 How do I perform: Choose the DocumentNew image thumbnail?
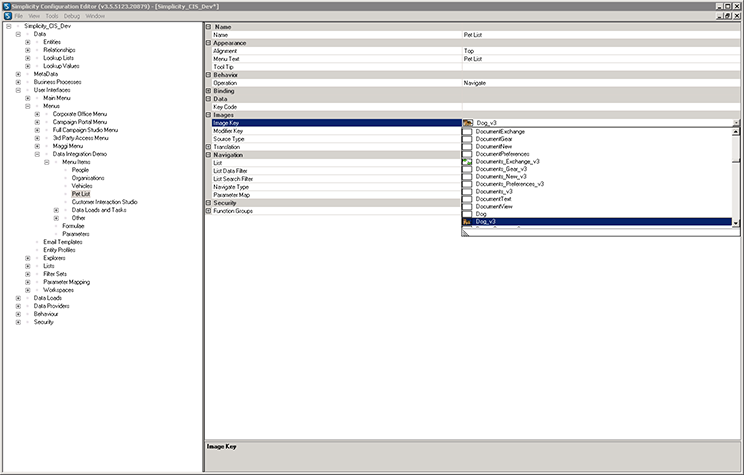pos(467,146)
